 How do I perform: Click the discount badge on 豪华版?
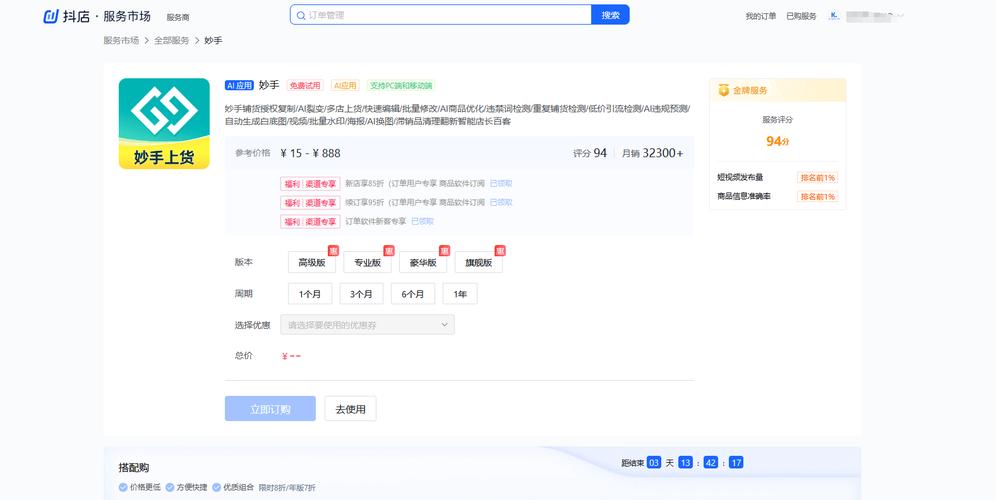point(444,251)
